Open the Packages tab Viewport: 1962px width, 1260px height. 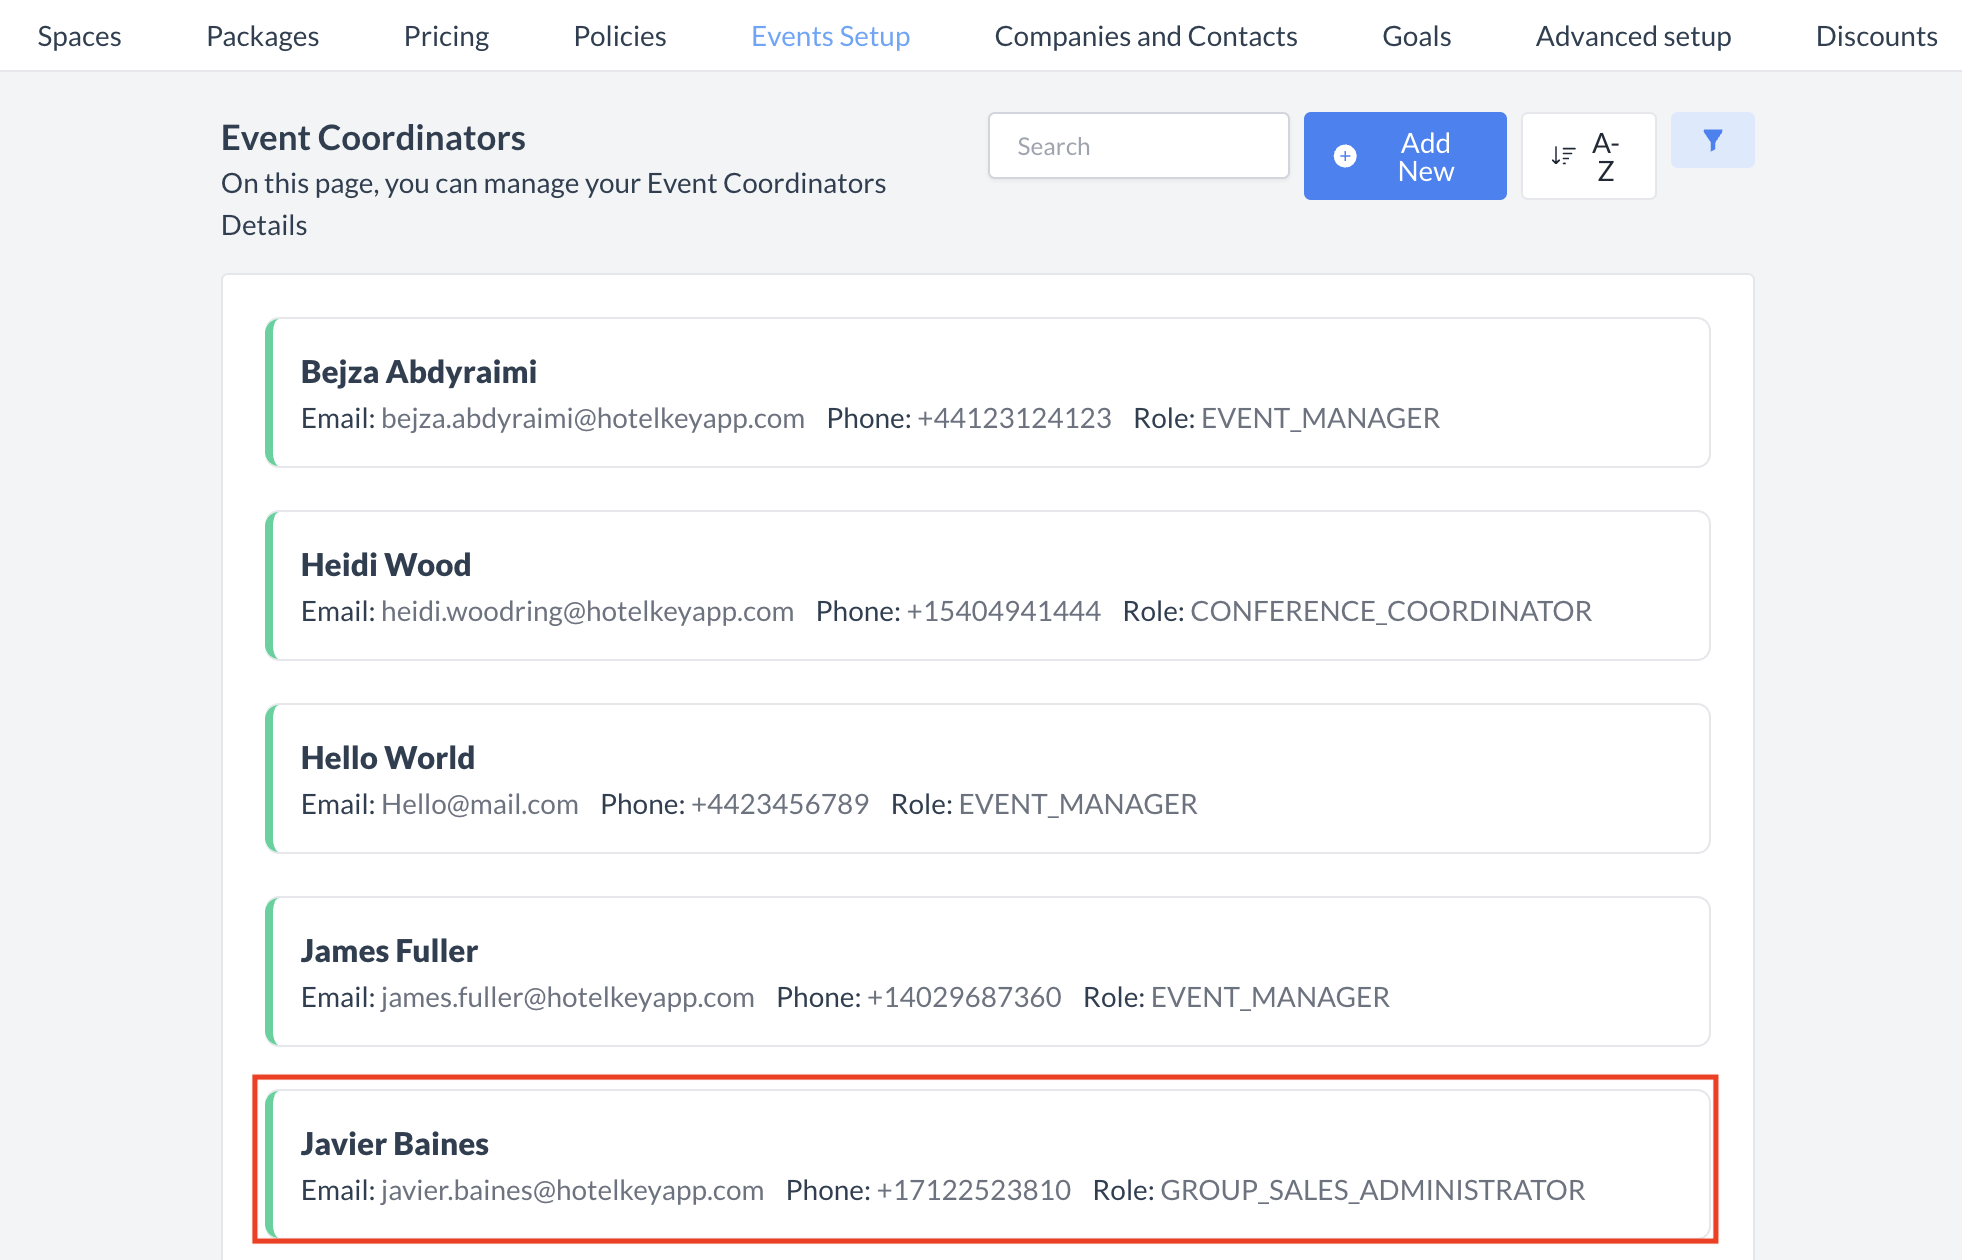click(262, 35)
